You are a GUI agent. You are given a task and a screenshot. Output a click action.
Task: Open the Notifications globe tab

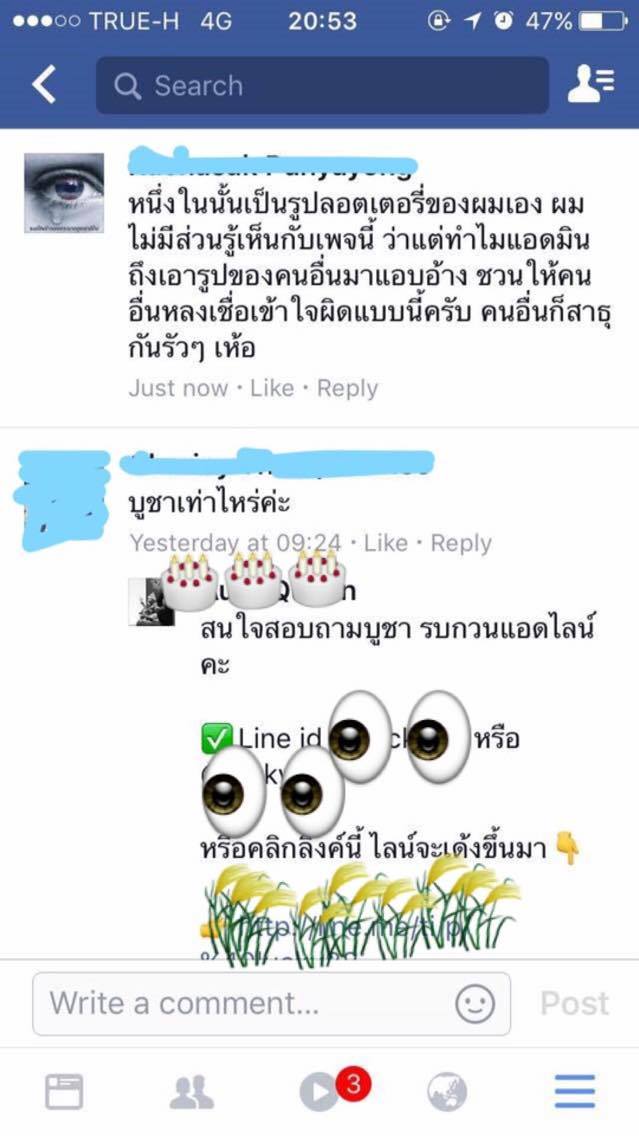click(447, 1092)
